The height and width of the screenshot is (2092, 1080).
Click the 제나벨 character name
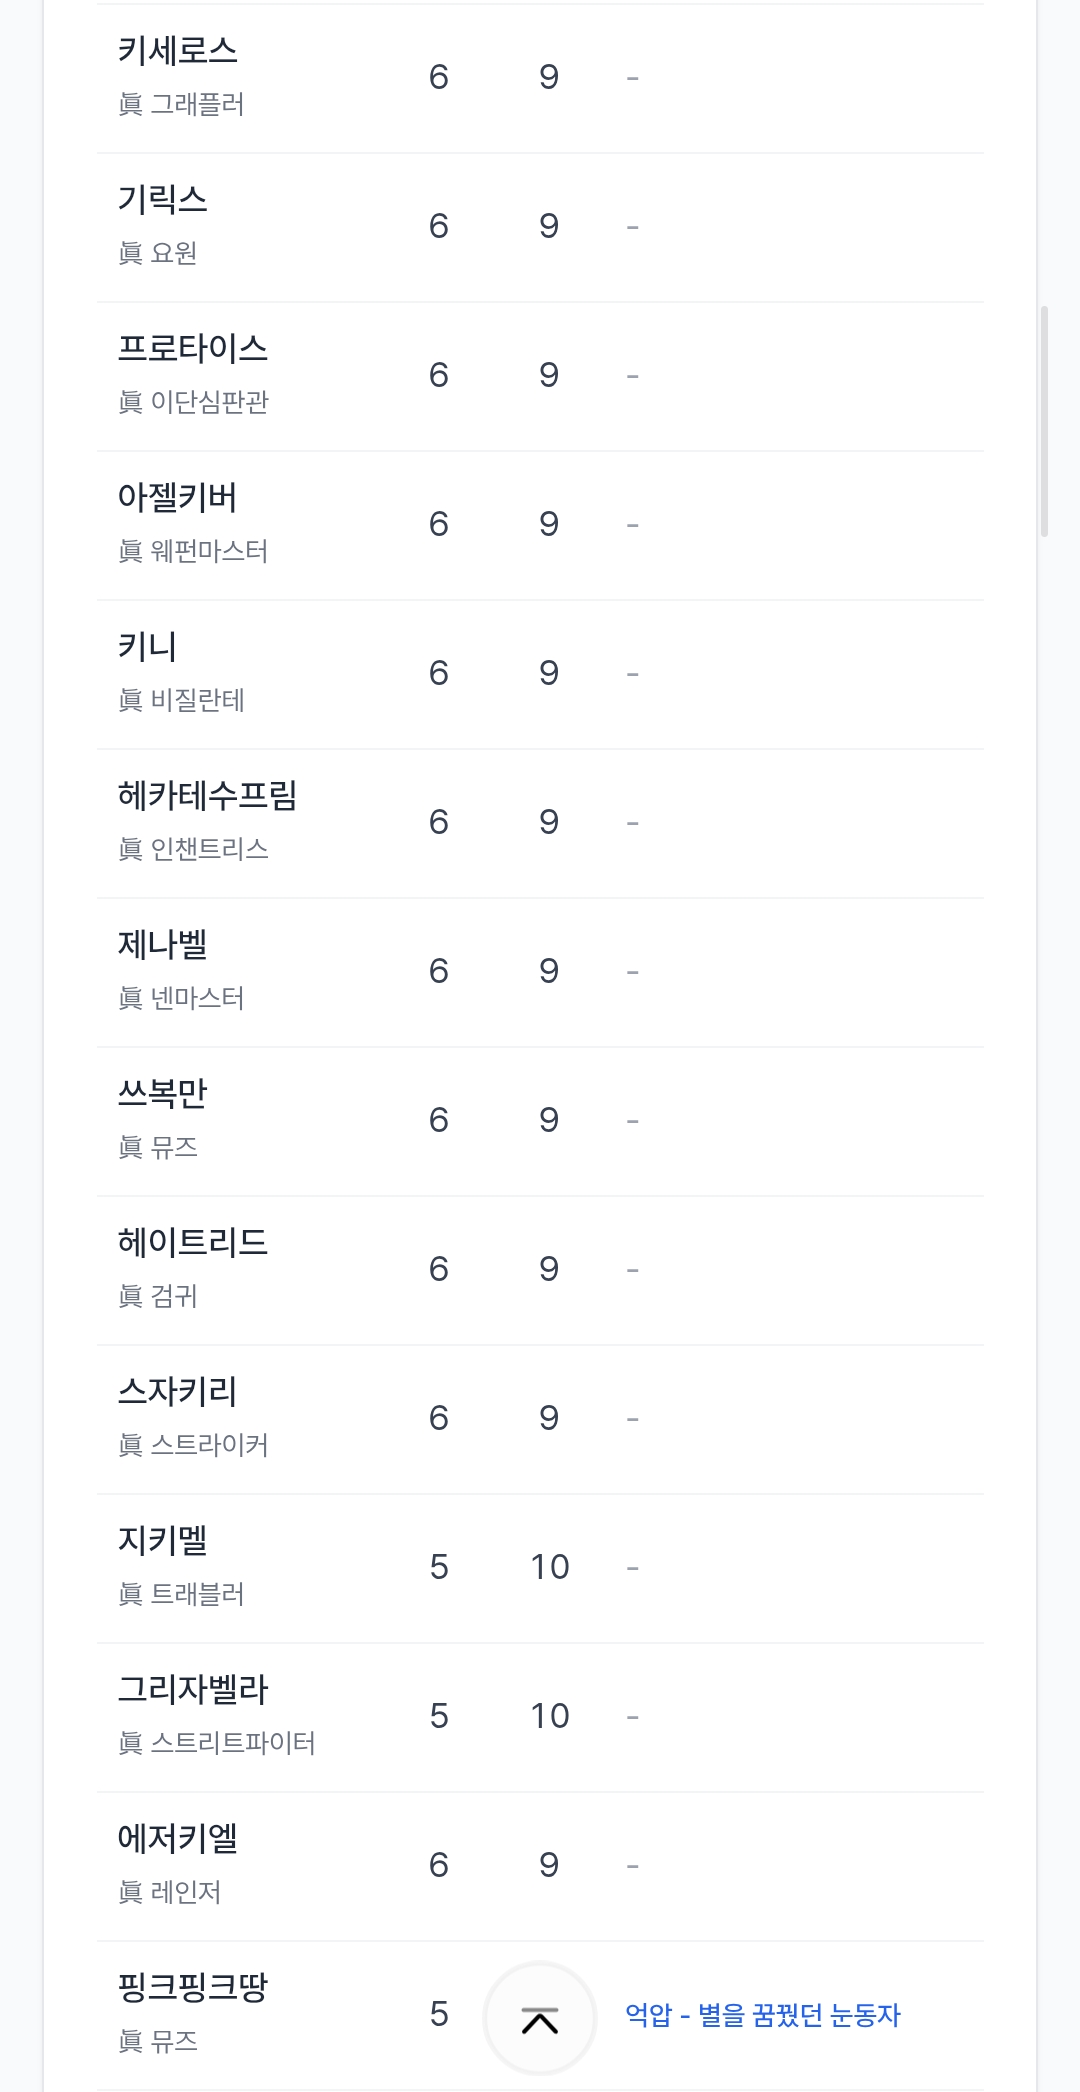[163, 945]
